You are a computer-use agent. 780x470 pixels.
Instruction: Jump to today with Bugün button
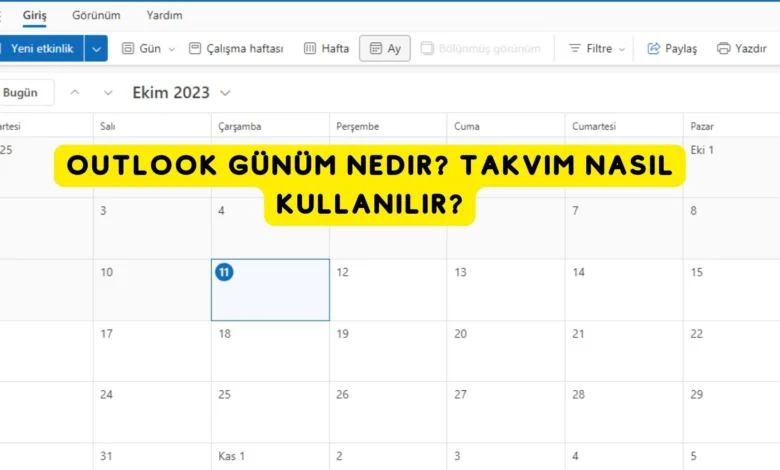point(21,93)
